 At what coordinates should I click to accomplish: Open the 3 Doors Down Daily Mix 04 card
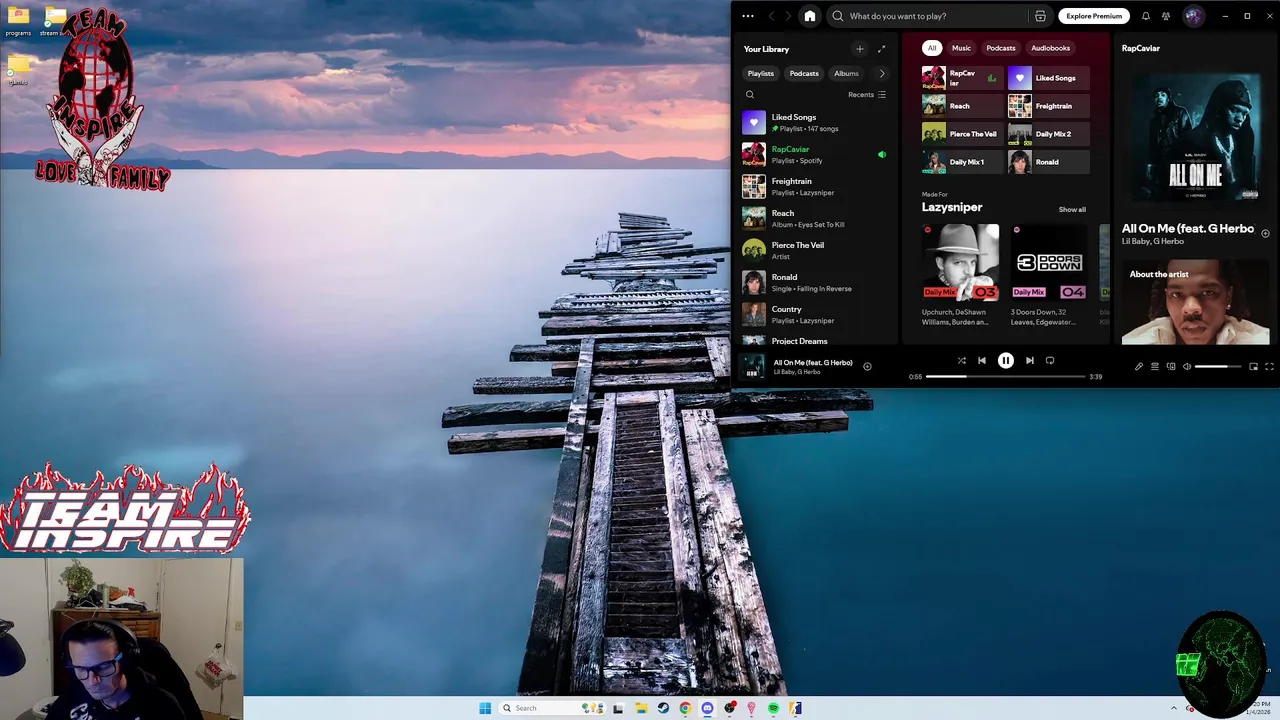[x=1049, y=275]
